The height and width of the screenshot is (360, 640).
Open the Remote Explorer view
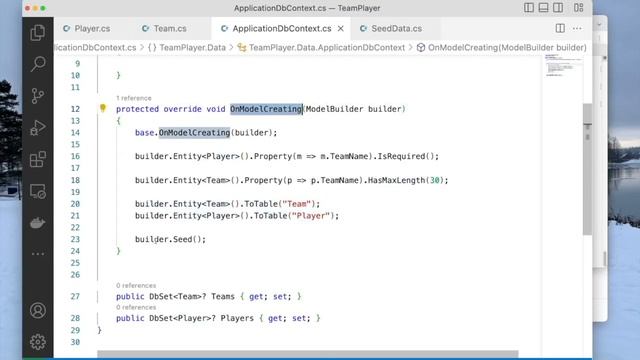(x=38, y=191)
